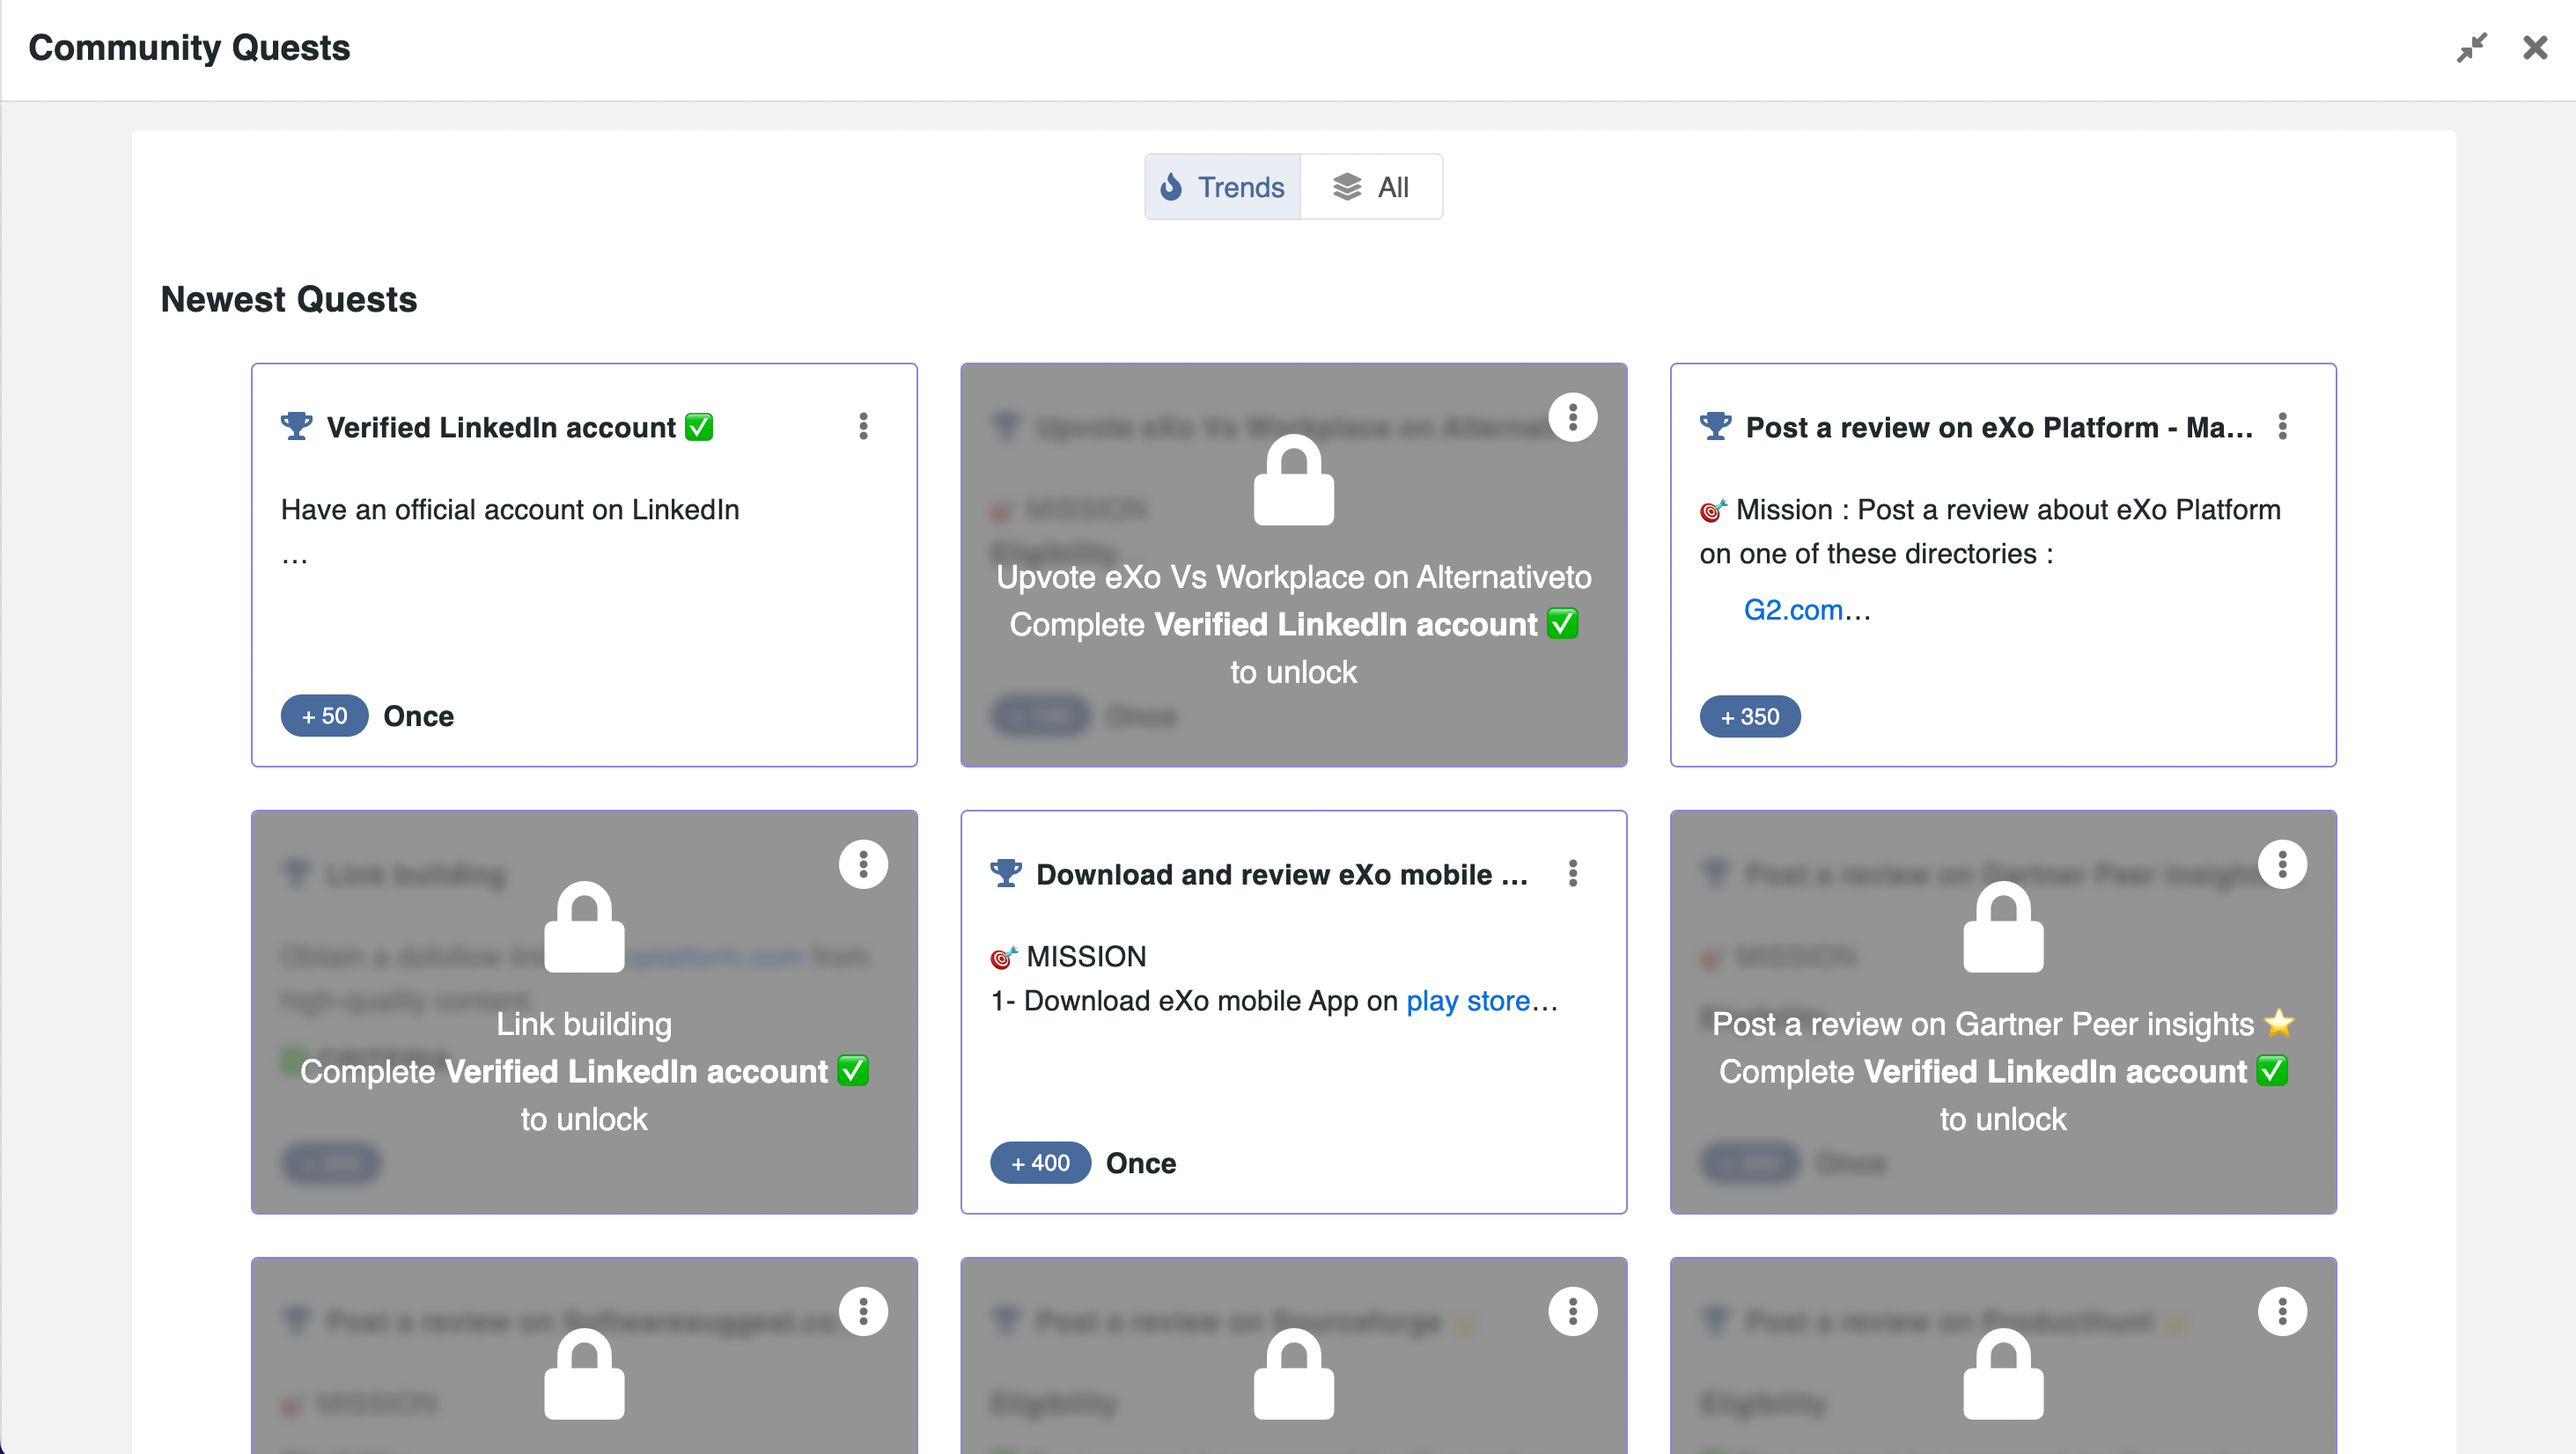Switch to the Trends tab
This screenshot has height=1454, width=2576.
click(1222, 187)
